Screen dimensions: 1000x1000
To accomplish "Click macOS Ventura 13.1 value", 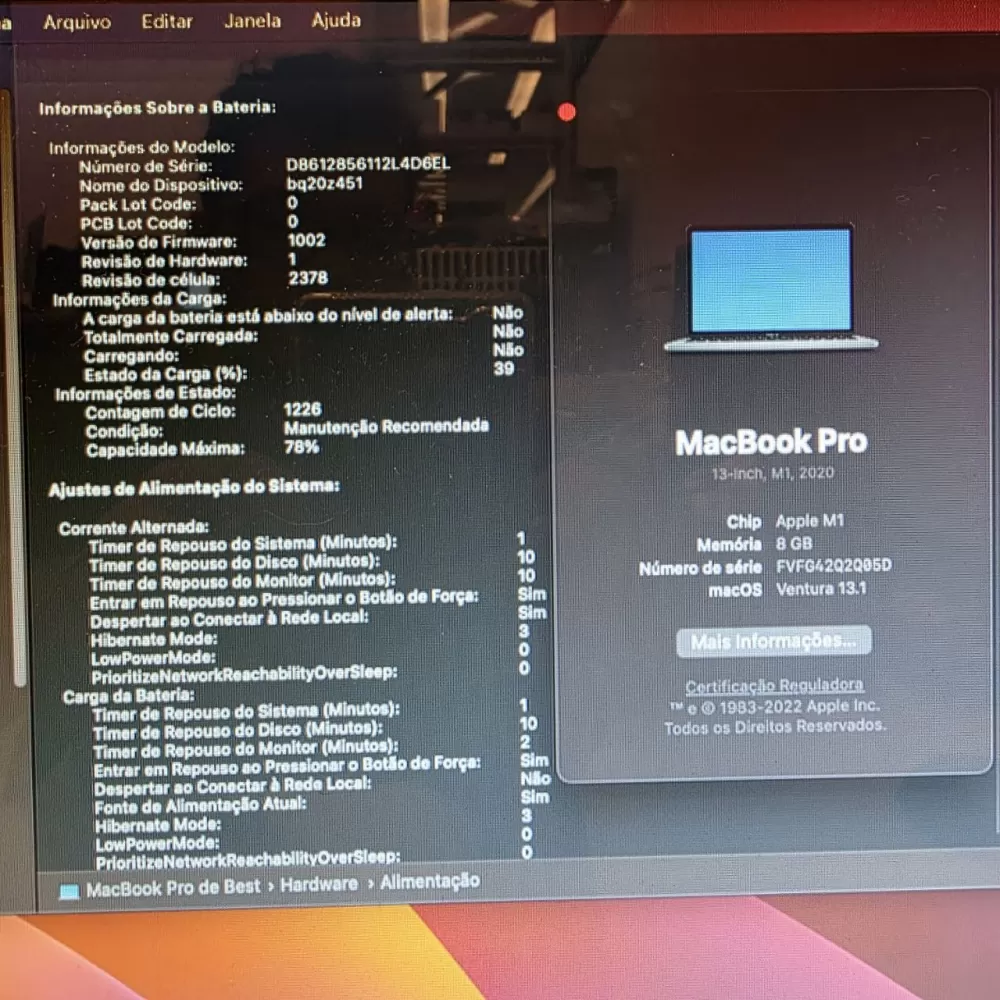I will [821, 588].
